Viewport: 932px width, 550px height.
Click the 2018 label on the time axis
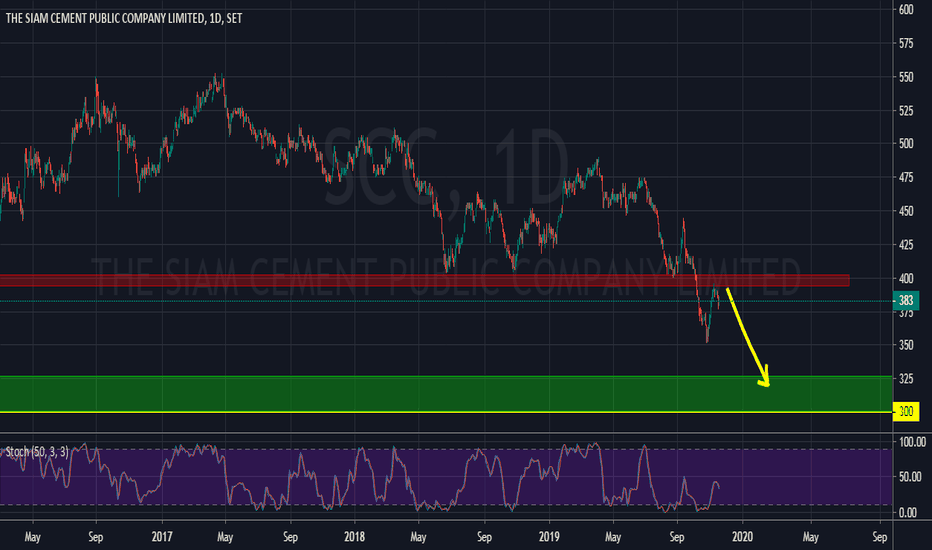(354, 537)
